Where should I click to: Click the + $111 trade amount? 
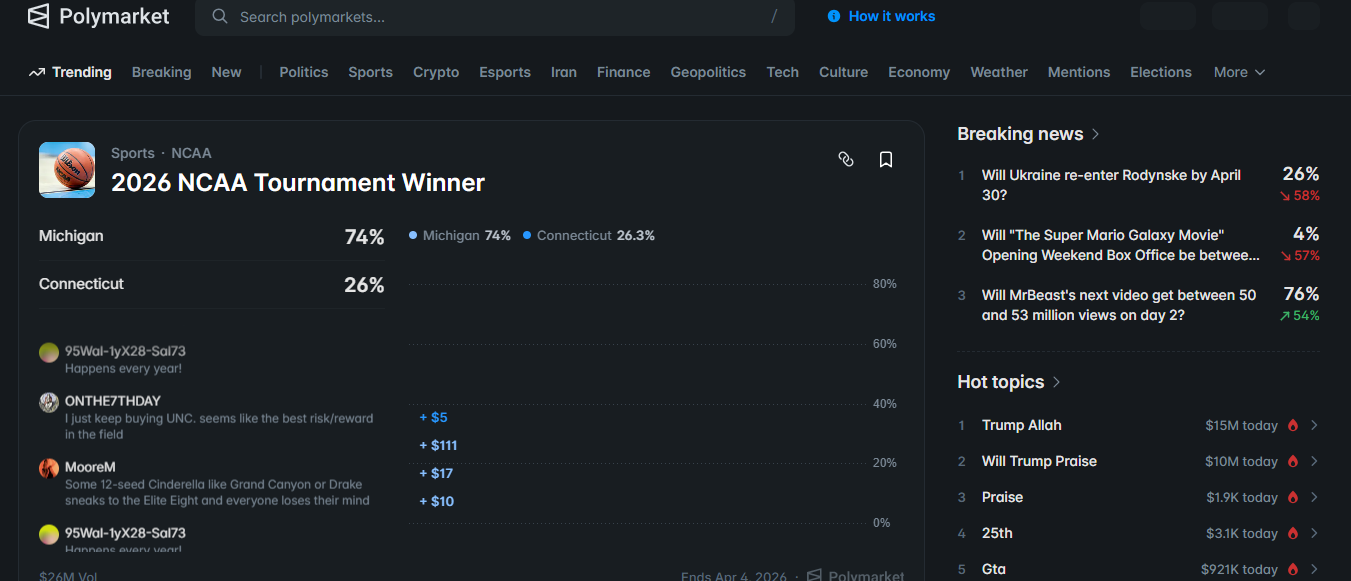click(438, 445)
